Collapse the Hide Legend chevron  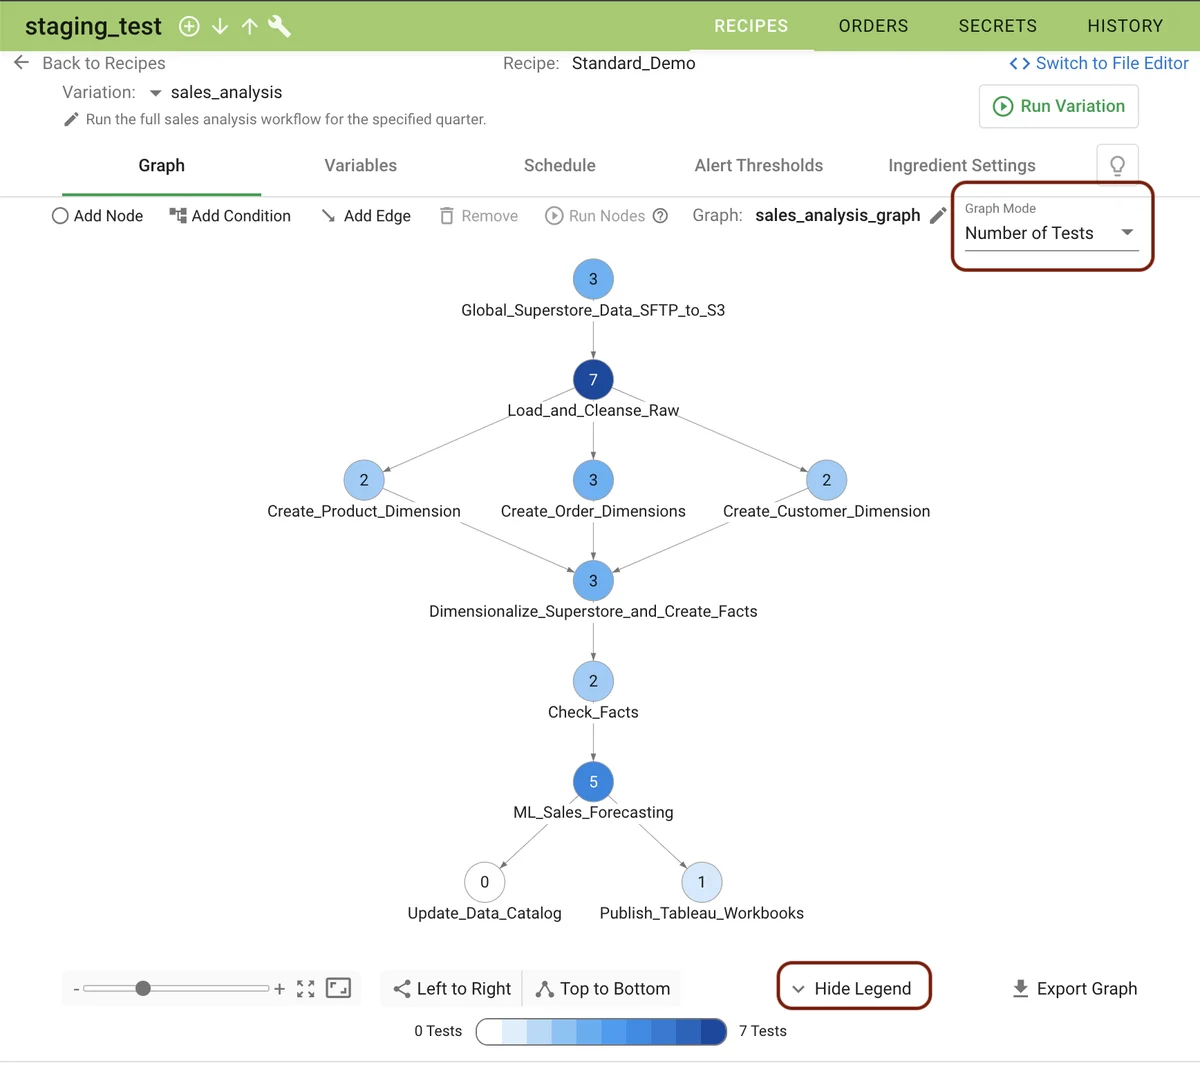click(798, 987)
